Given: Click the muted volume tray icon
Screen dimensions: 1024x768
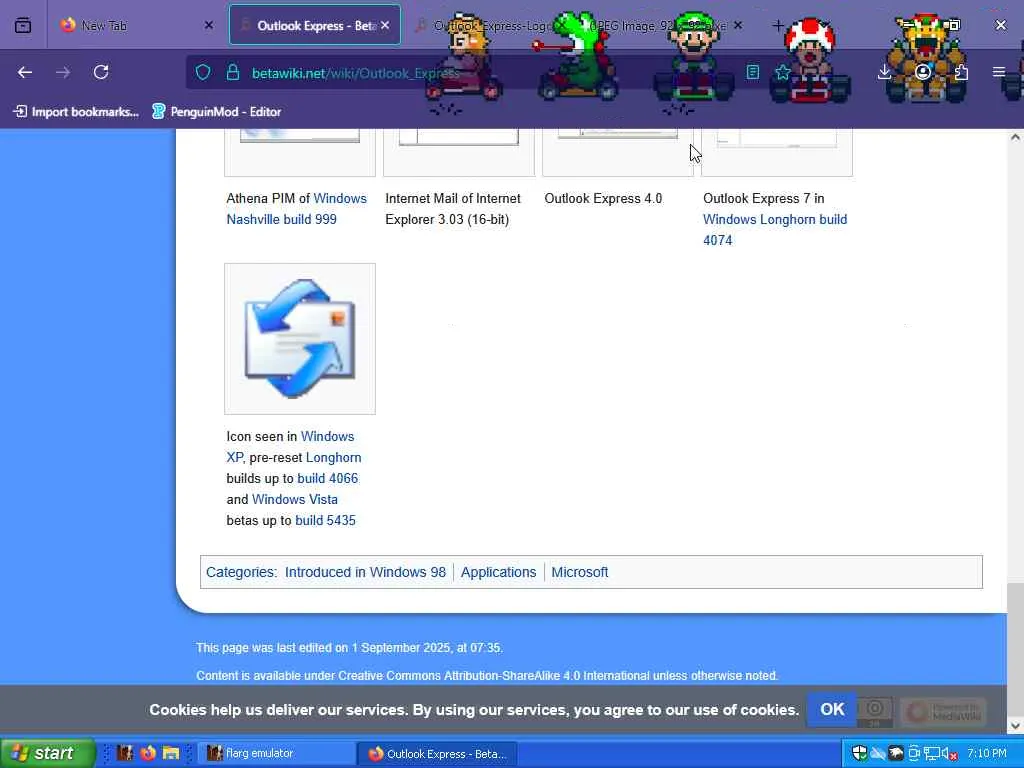Looking at the screenshot, I should 950,754.
